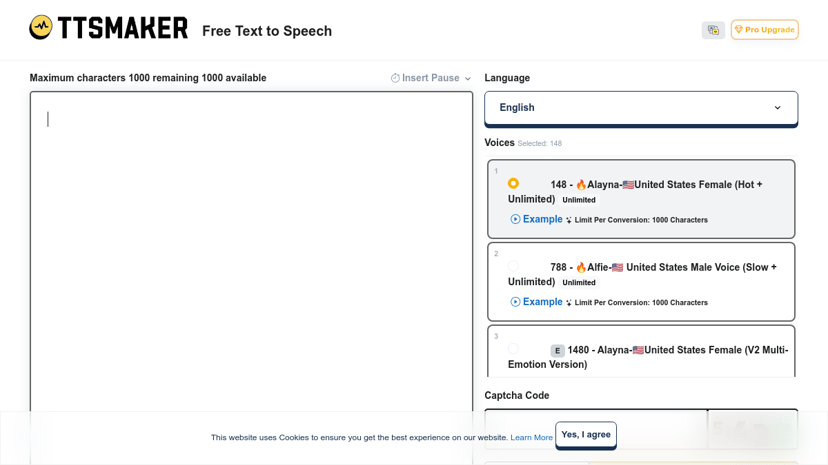Screen dimensions: 828x465
Task: Click the clock icon beside Insert Pause
Action: [x=395, y=78]
